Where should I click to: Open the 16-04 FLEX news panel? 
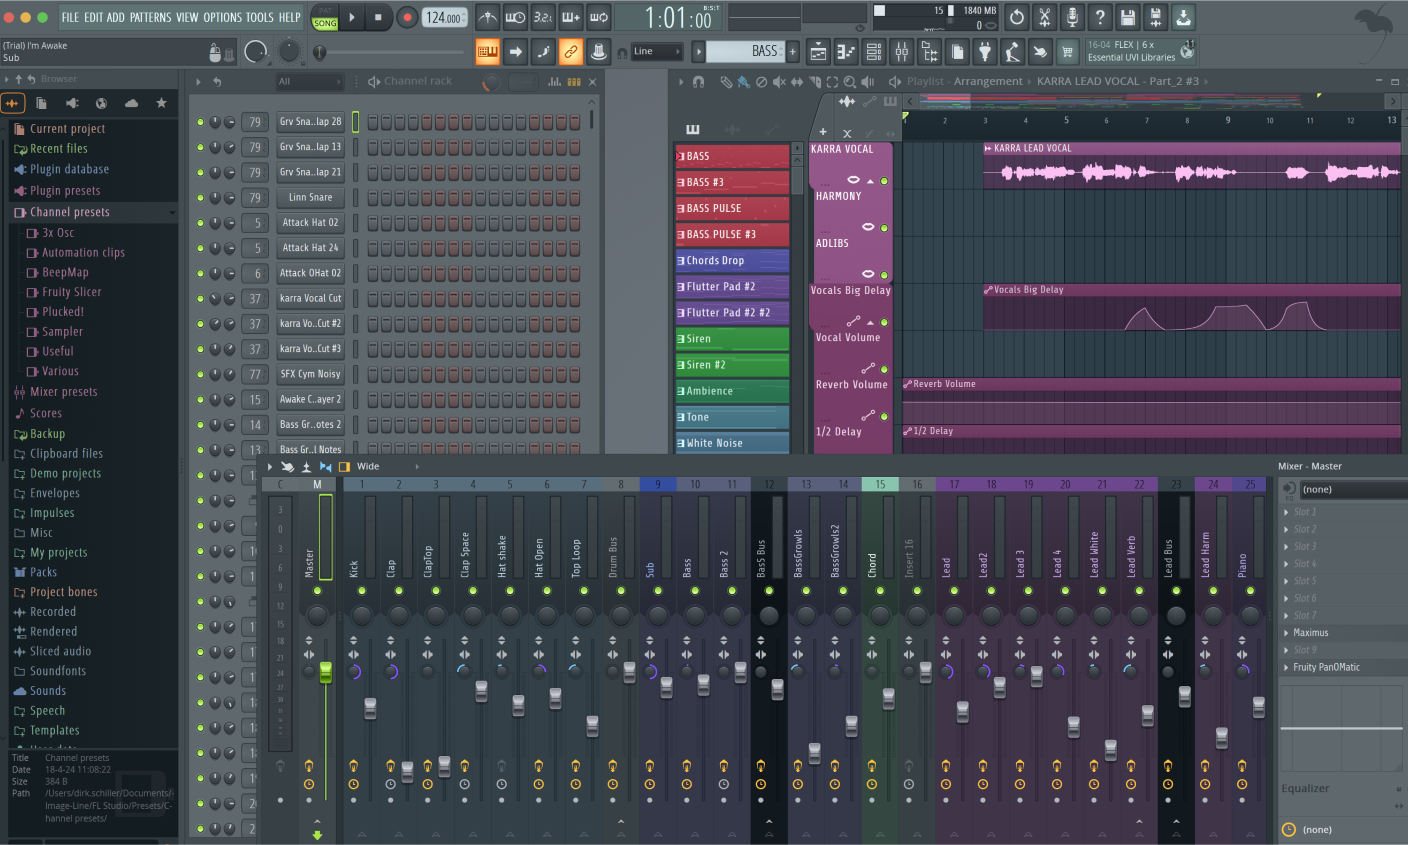click(x=1140, y=51)
